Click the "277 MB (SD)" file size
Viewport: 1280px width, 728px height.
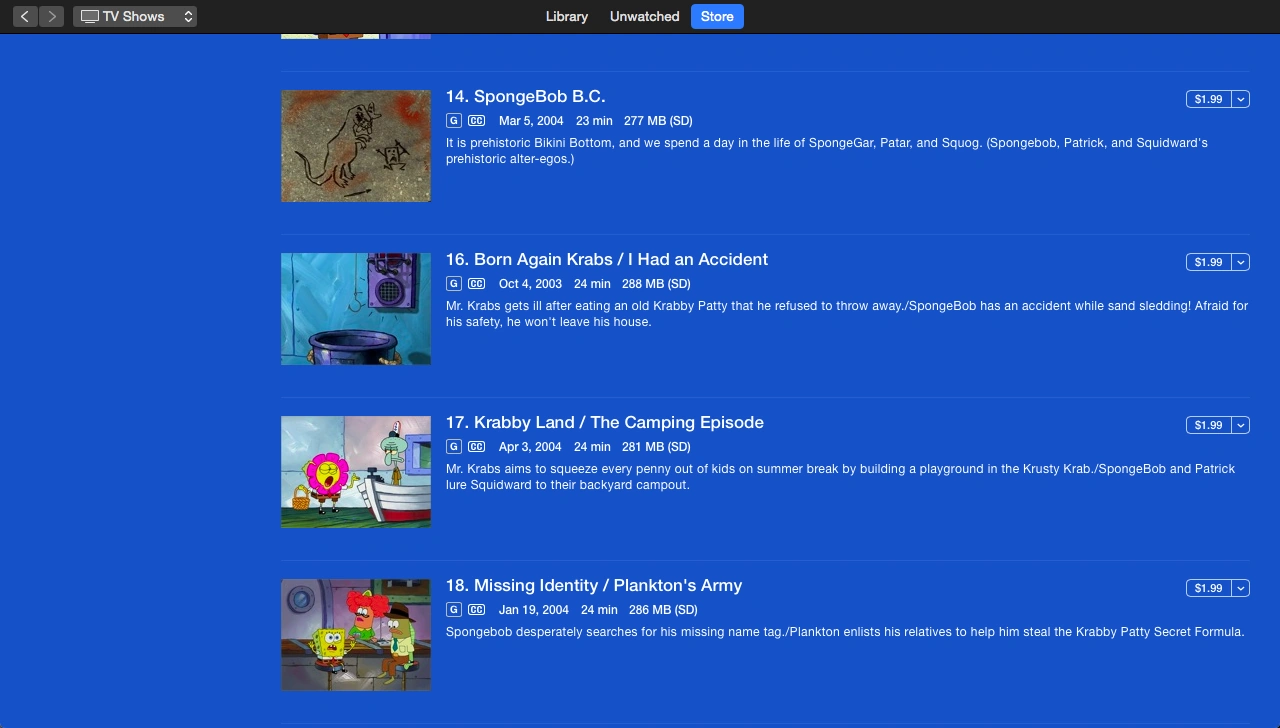658,121
